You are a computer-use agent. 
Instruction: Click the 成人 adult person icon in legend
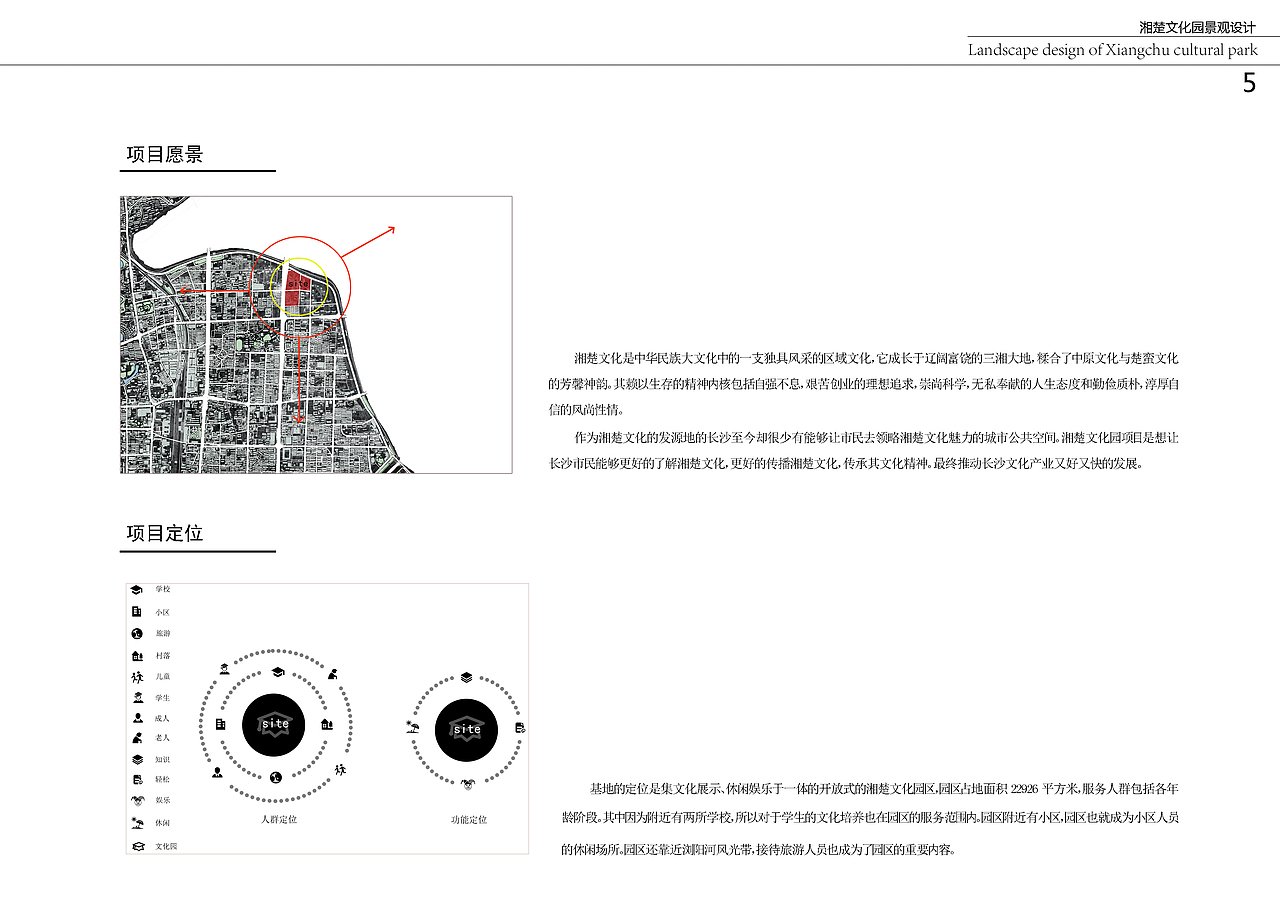tap(137, 718)
